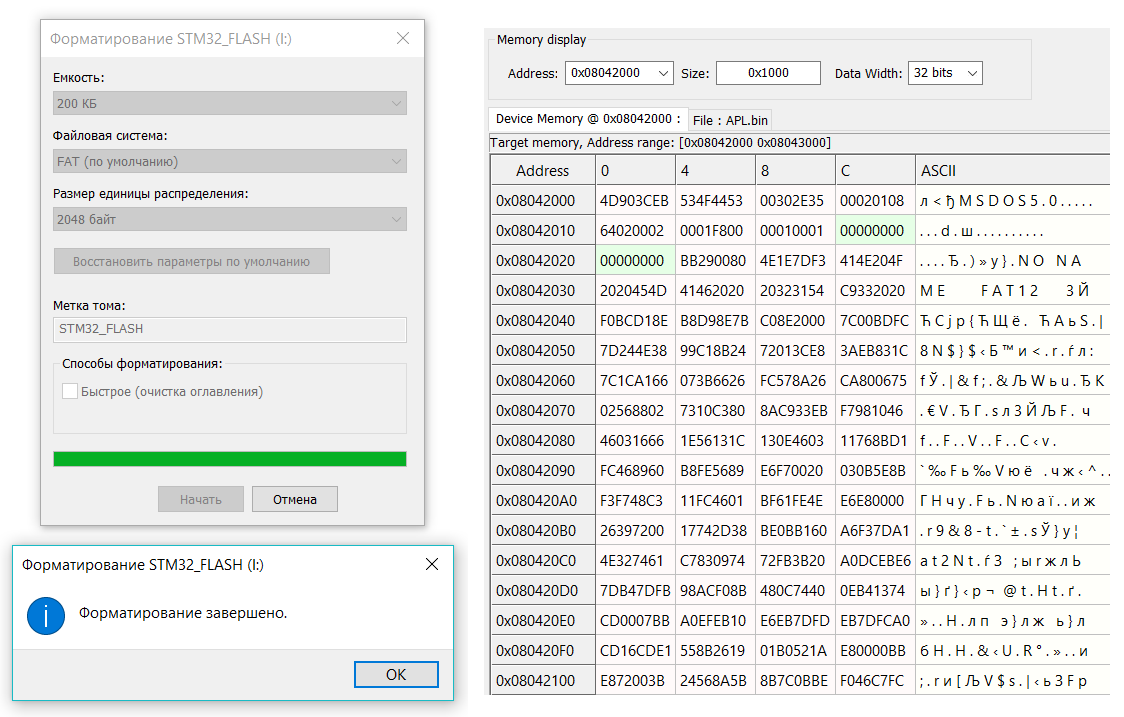Click the Size 0x1000 input field
Image resolution: width=1124 pixels, height=717 pixels.
(x=768, y=72)
